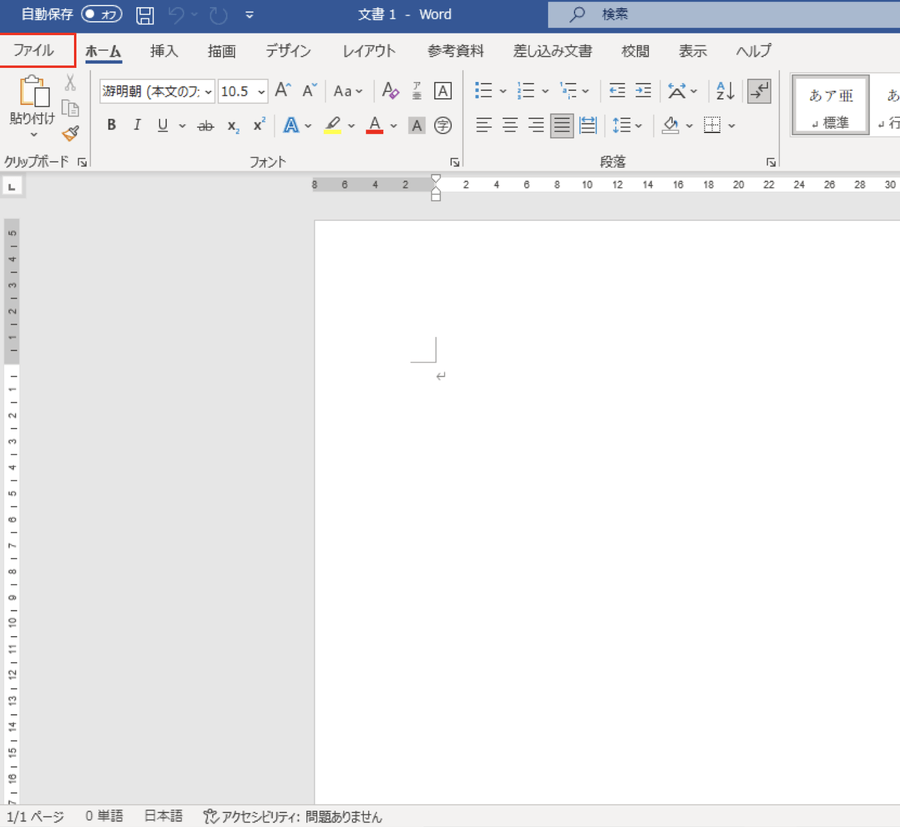Toggle show paragraph marks button

tap(759, 91)
